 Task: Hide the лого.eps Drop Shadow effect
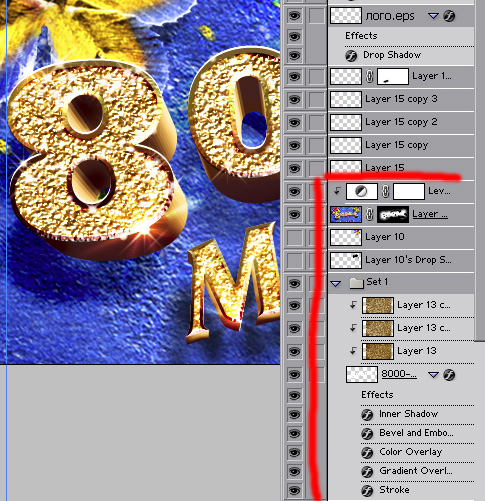294,55
